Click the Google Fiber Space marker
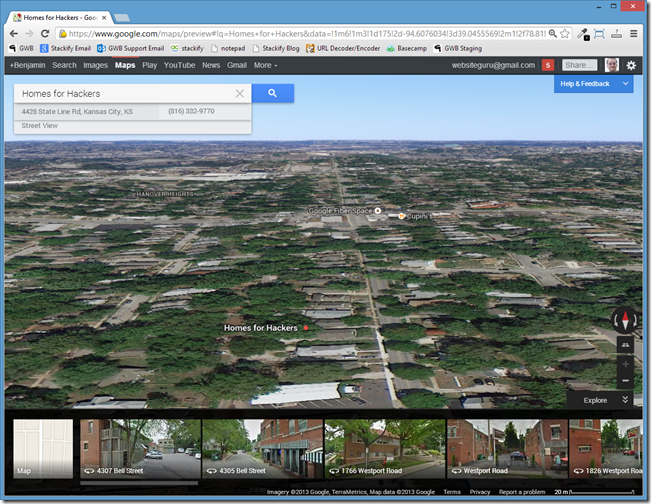This screenshot has height=504, width=651. coord(378,210)
